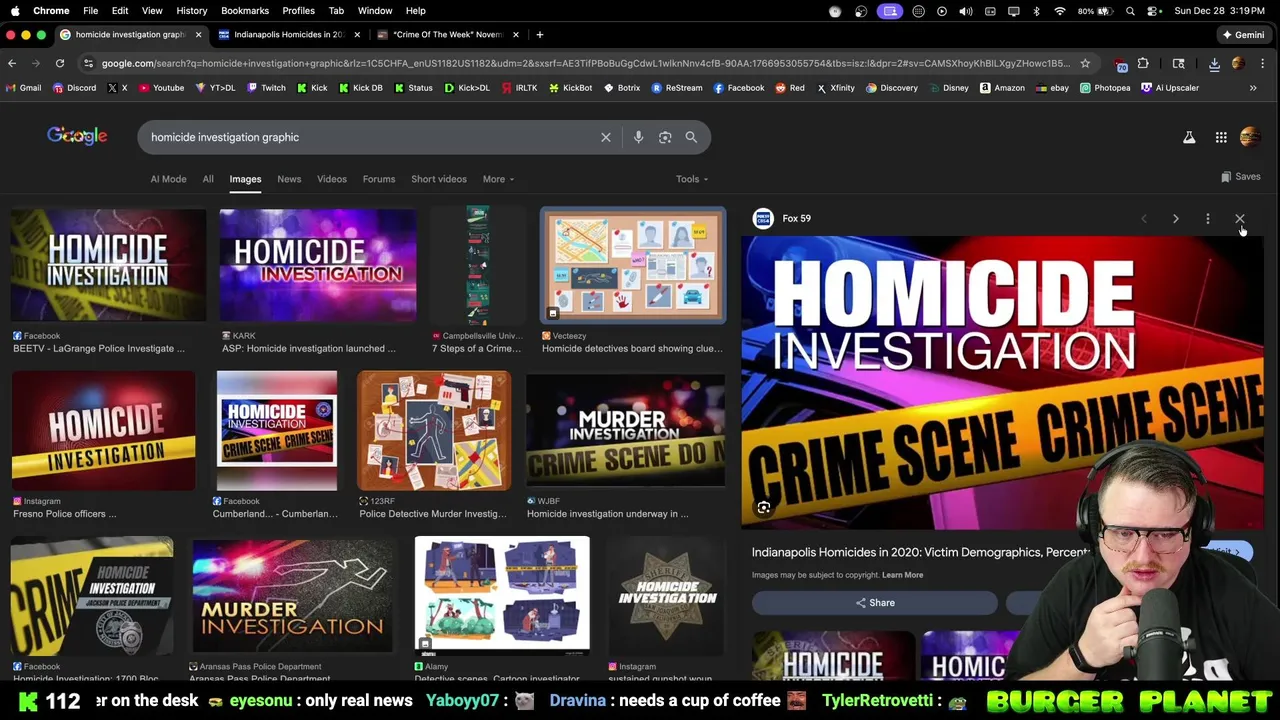Open the Apple menu
This screenshot has width=1280, height=720.
[15, 11]
